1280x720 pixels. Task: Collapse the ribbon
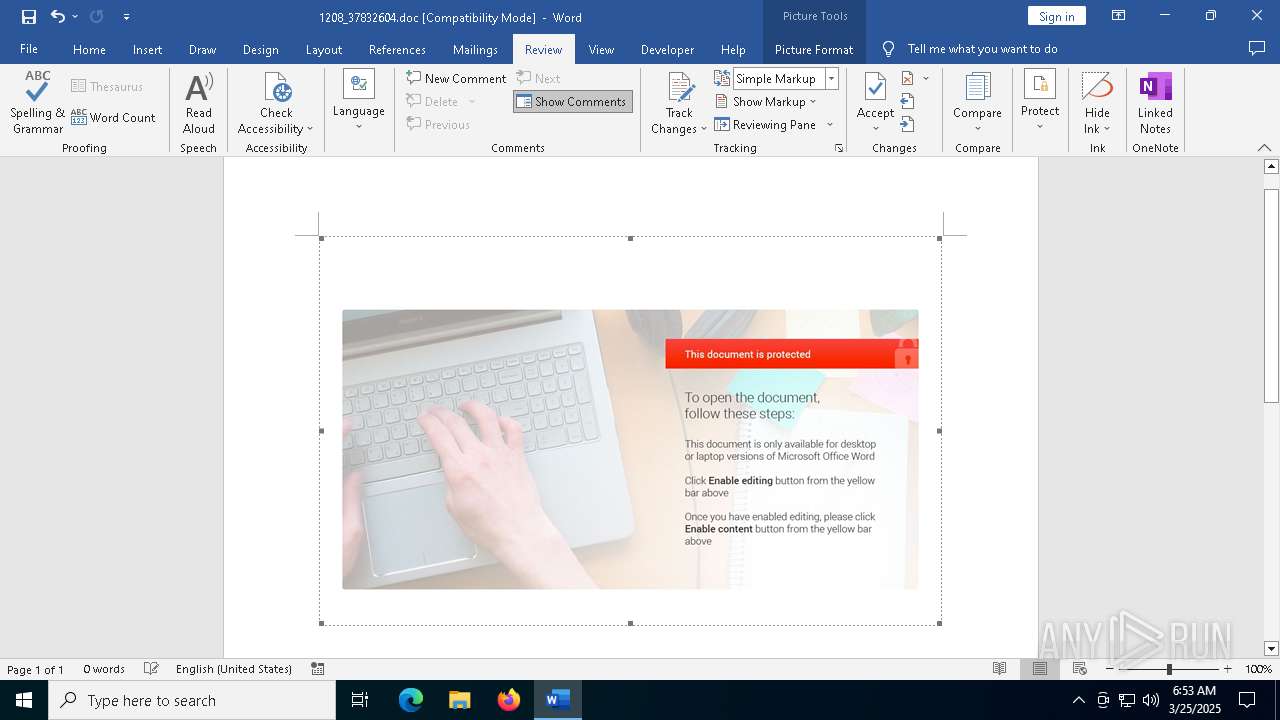[x=1264, y=148]
